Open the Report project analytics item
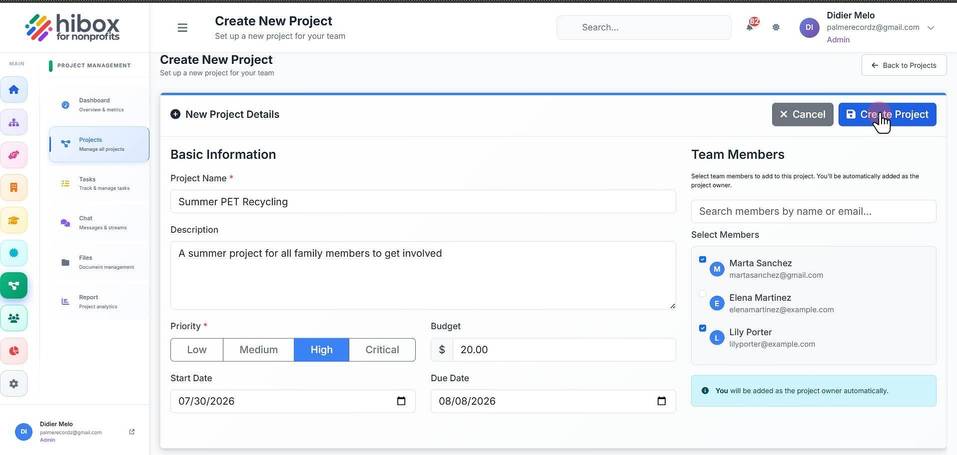Image resolution: width=957 pixels, height=455 pixels. coord(99,302)
